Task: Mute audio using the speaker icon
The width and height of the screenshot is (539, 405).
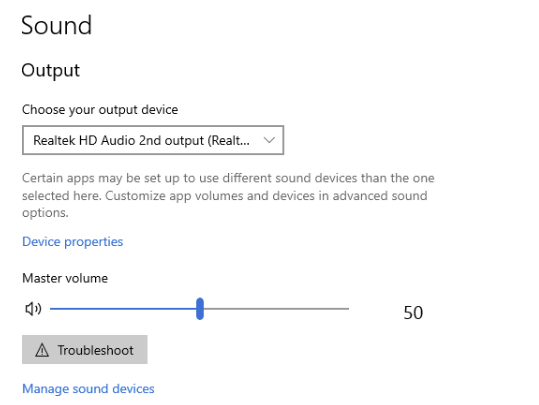Action: (33, 309)
